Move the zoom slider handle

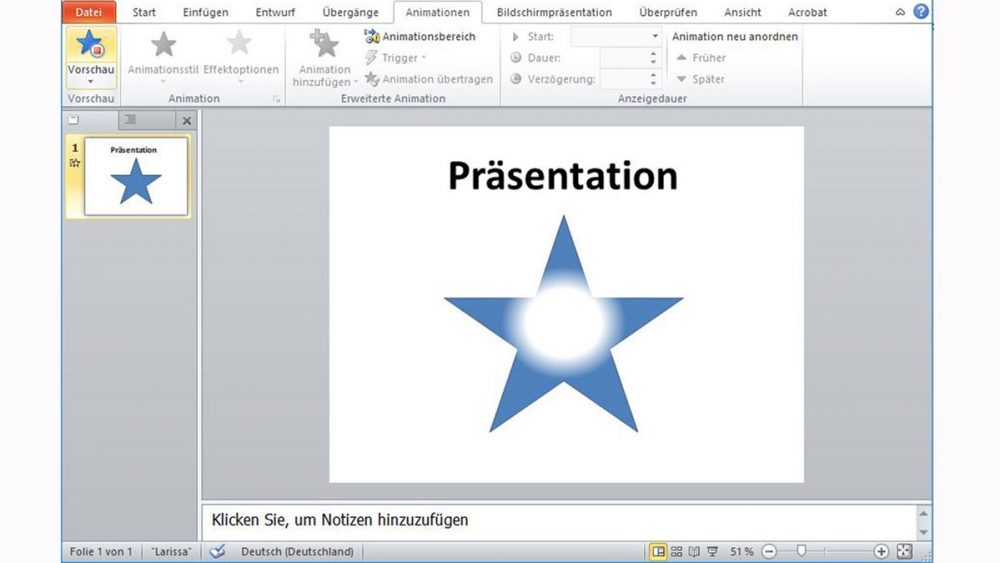pos(801,551)
